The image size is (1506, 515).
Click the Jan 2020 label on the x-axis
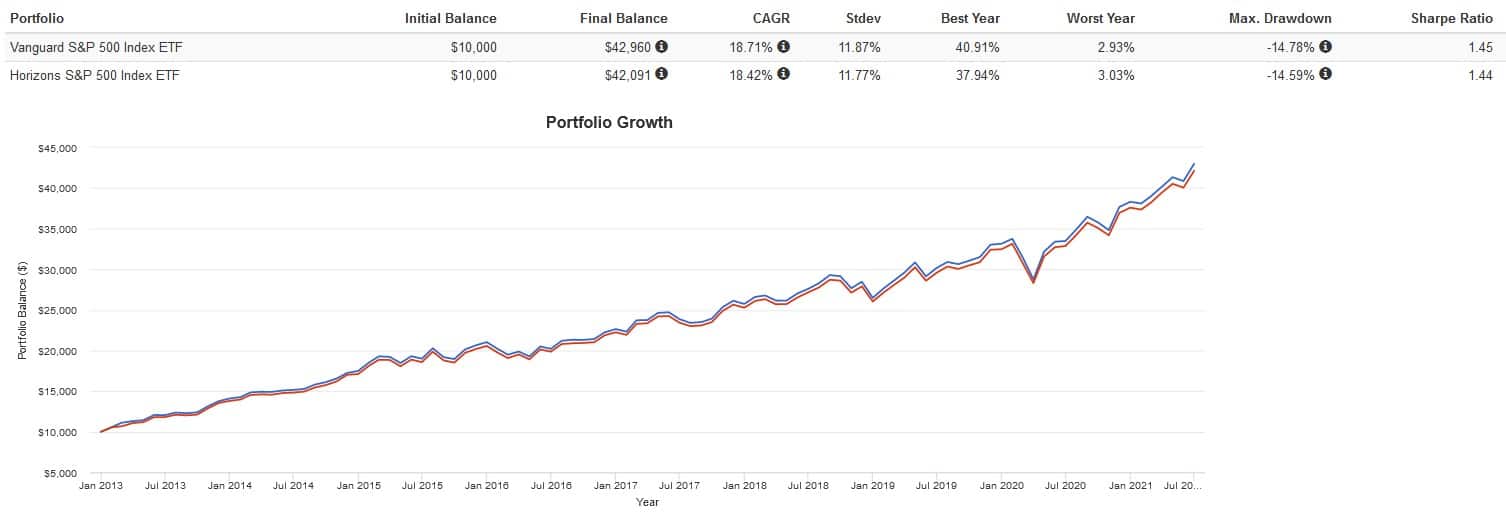[1002, 485]
